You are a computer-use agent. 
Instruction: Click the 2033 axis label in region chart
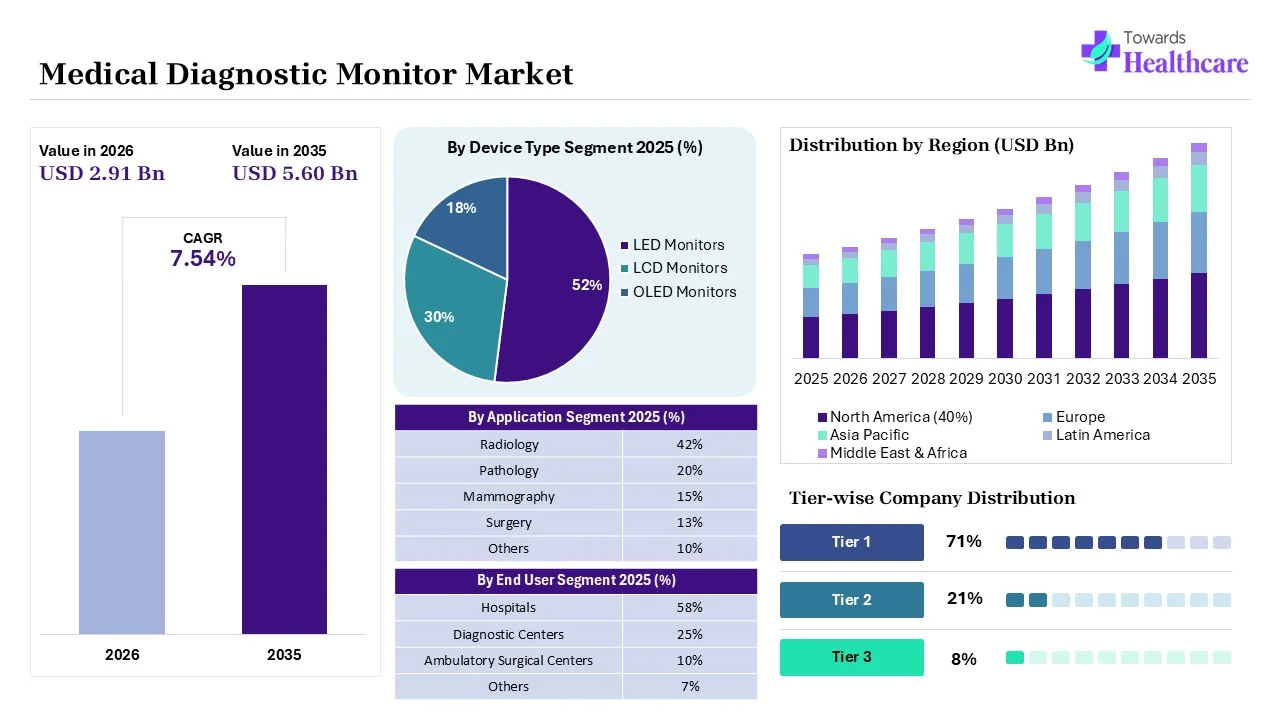pos(1122,380)
